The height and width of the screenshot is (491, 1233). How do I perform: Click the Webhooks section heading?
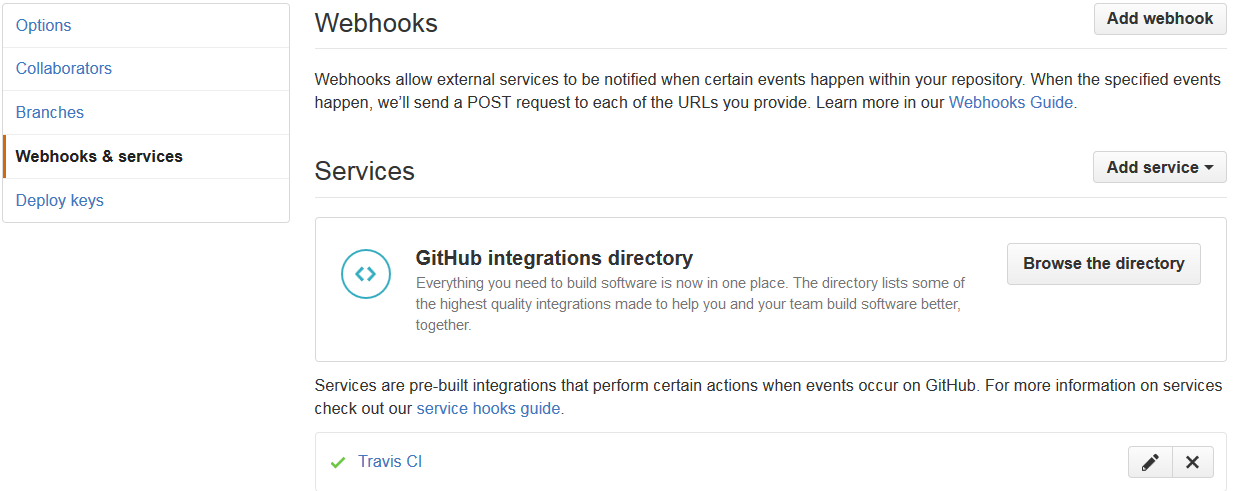tap(376, 23)
